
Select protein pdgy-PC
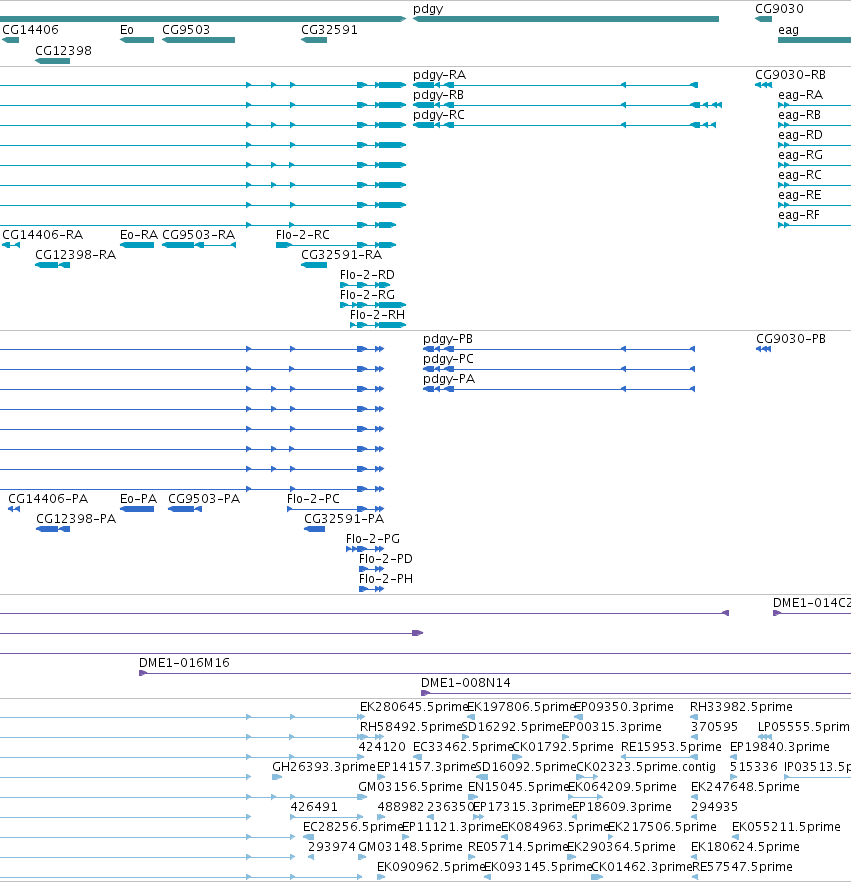pos(559,369)
